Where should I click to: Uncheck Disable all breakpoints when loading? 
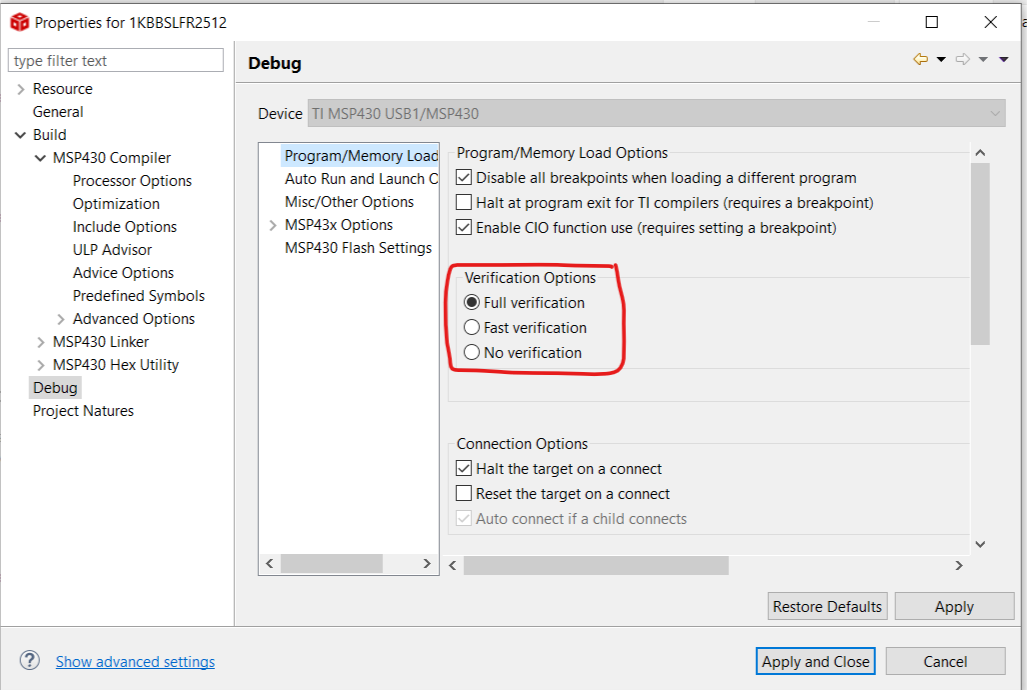pyautogui.click(x=464, y=178)
